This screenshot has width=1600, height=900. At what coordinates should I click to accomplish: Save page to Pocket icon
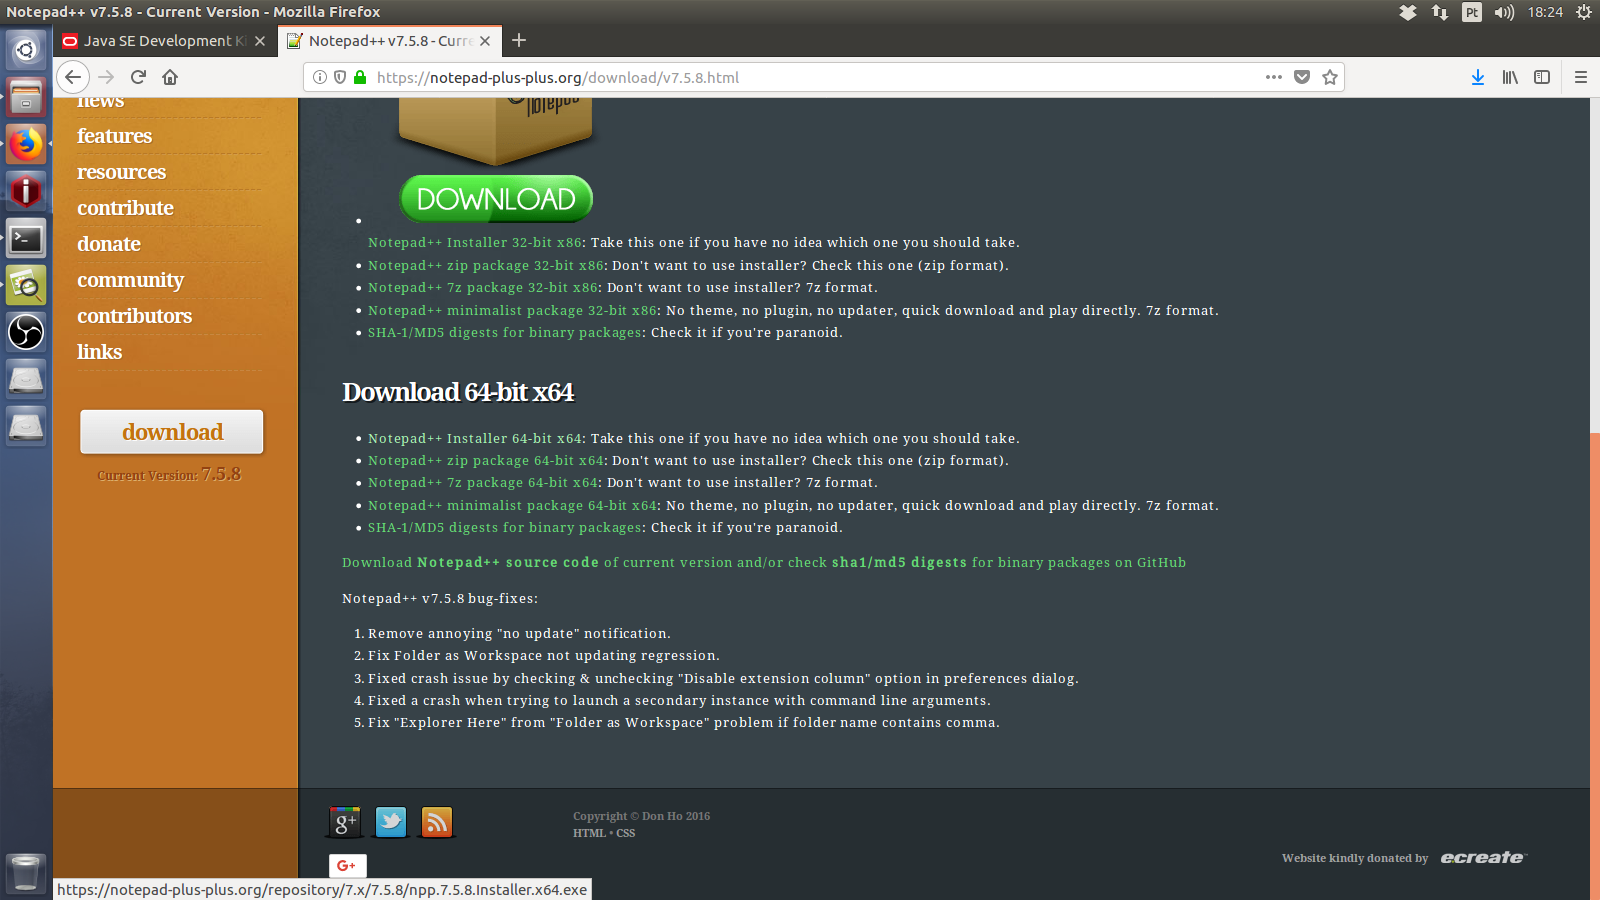pyautogui.click(x=1301, y=77)
